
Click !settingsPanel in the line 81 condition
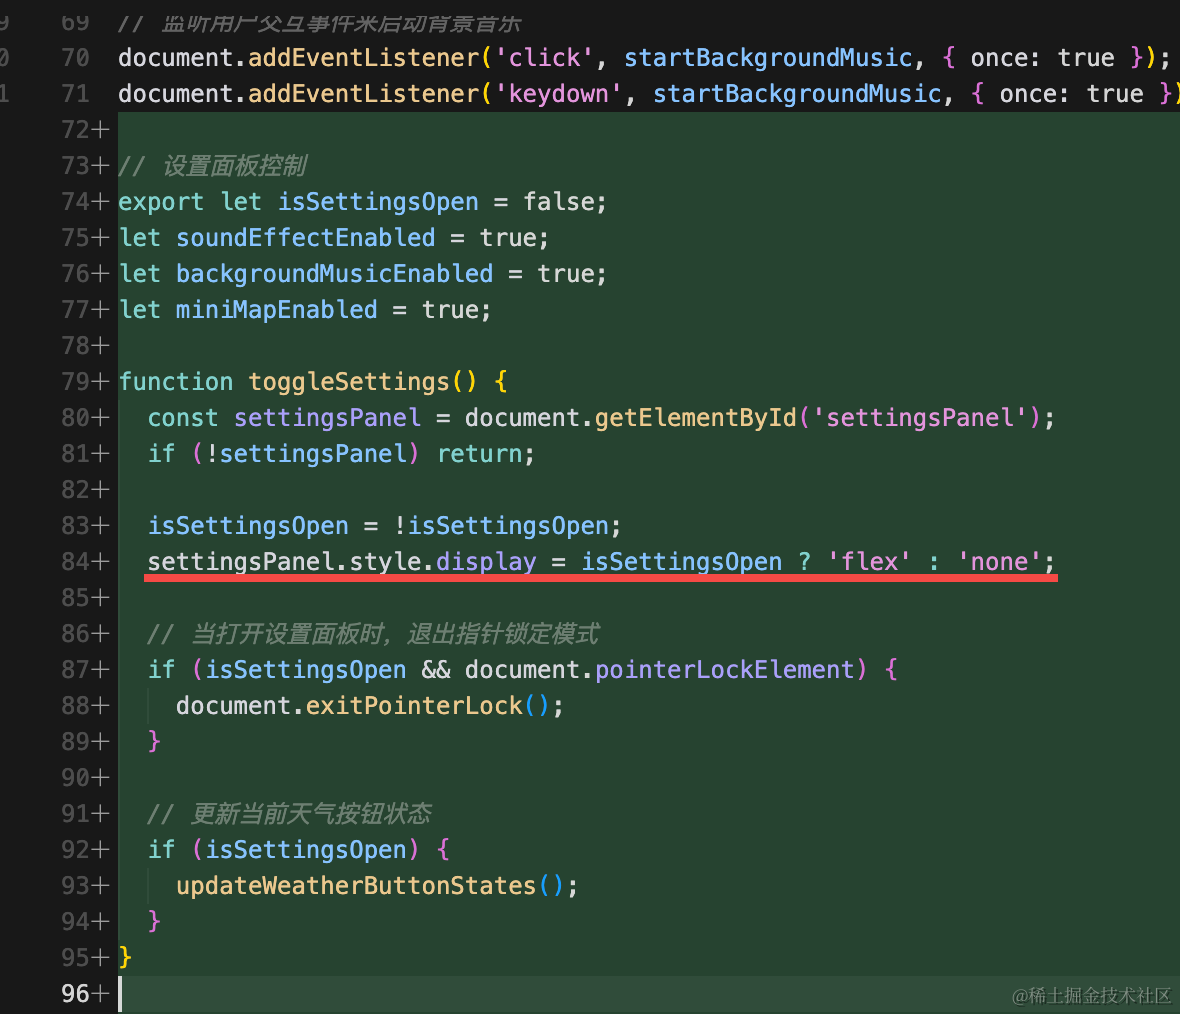[306, 454]
